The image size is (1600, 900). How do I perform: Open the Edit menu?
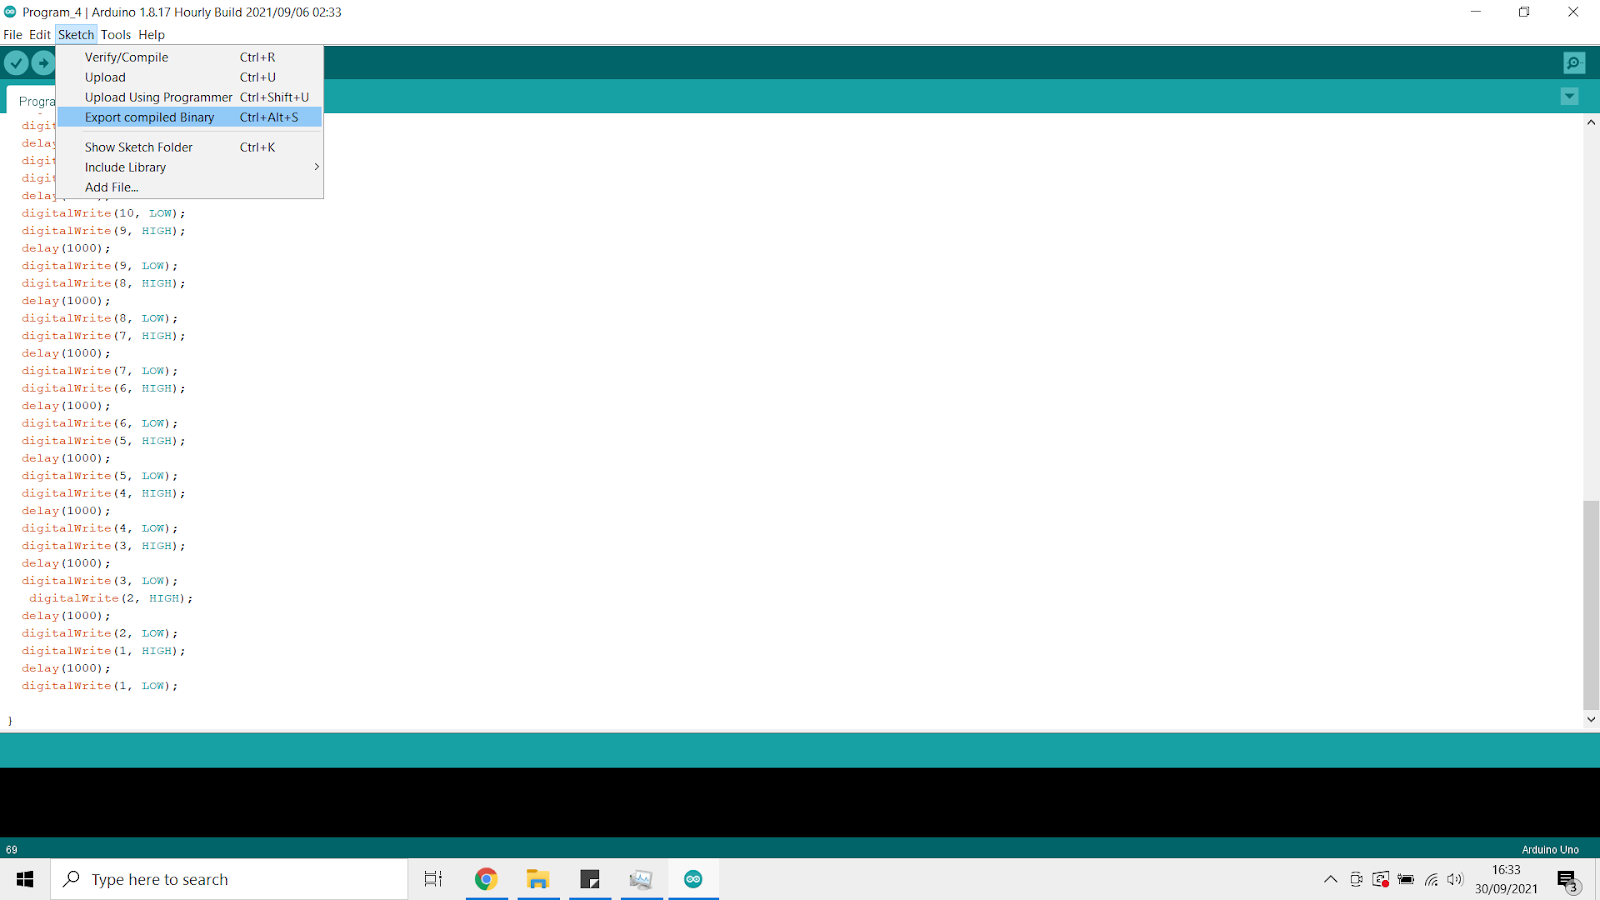pos(40,35)
